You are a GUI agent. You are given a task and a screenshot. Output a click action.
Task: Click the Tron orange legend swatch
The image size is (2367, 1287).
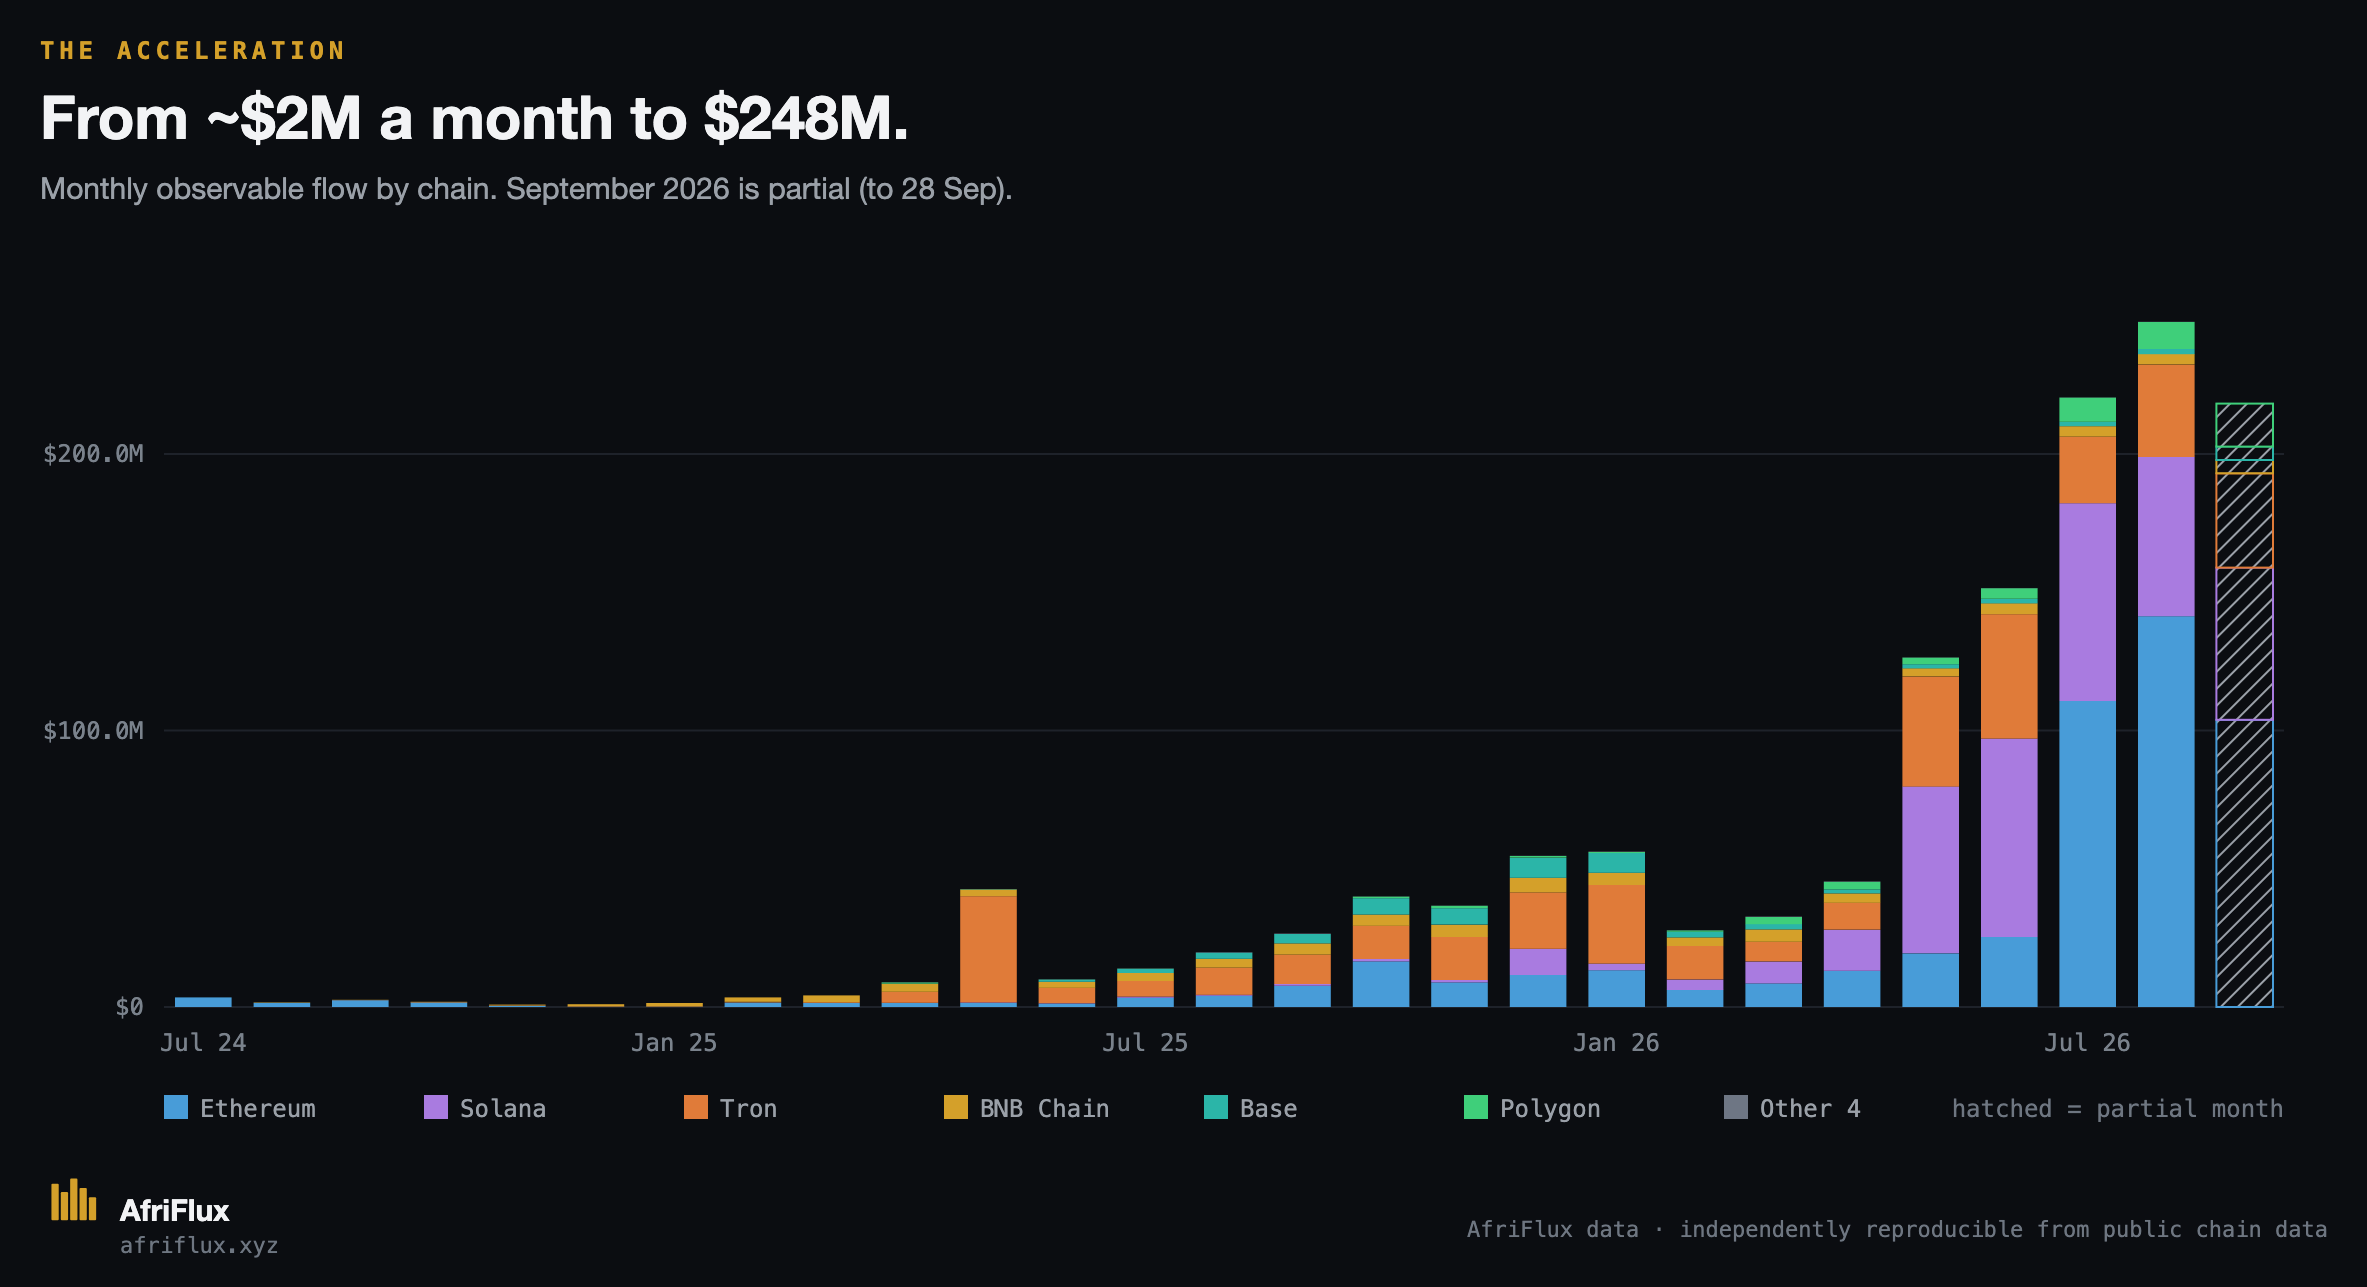pos(696,1107)
